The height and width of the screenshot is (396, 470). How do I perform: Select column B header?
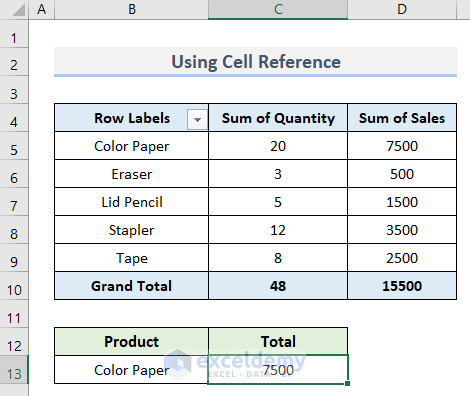pyautogui.click(x=132, y=9)
